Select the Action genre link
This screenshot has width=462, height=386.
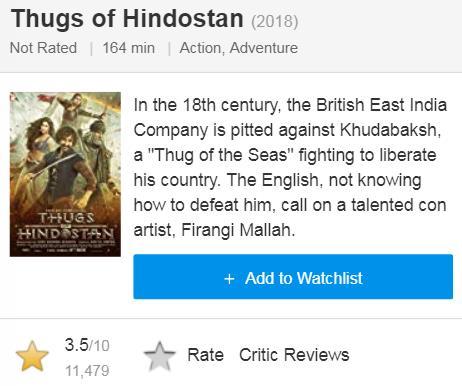point(201,48)
